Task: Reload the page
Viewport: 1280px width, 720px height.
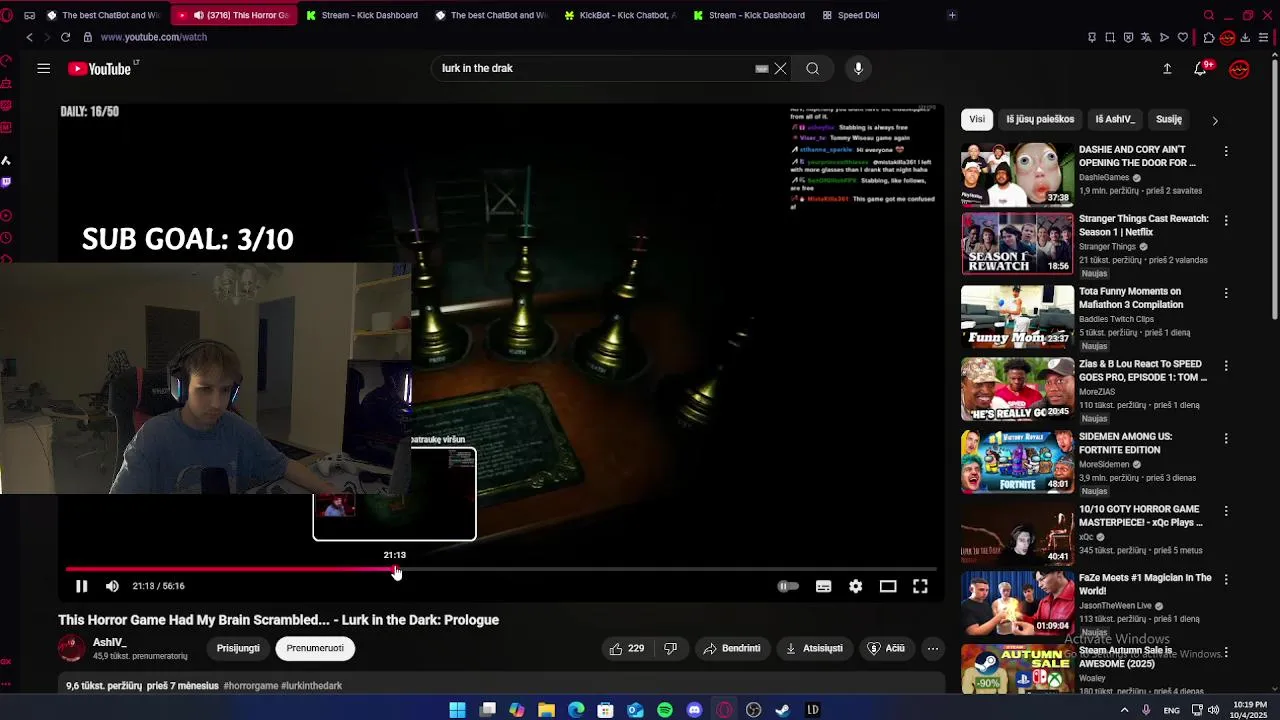Action: [x=65, y=37]
